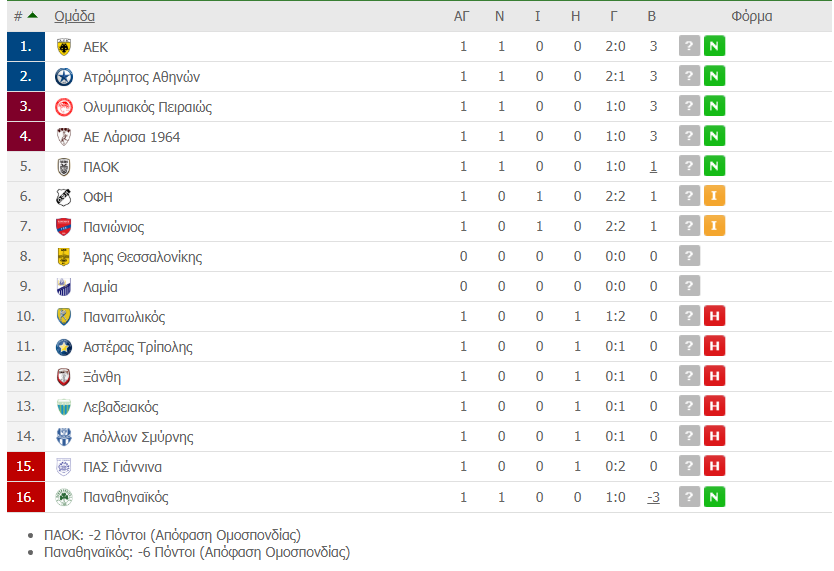This screenshot has height=571, width=834.
Task: Click the Φόρμα column header
Action: pyautogui.click(x=751, y=16)
